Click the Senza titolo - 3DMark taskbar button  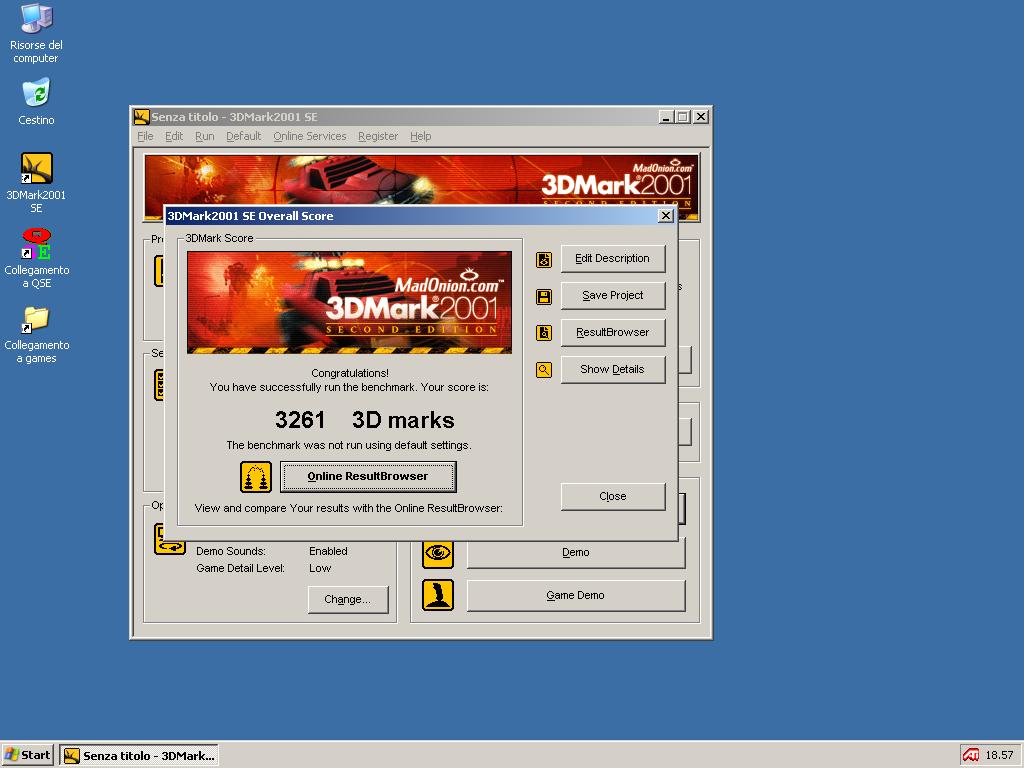point(139,756)
